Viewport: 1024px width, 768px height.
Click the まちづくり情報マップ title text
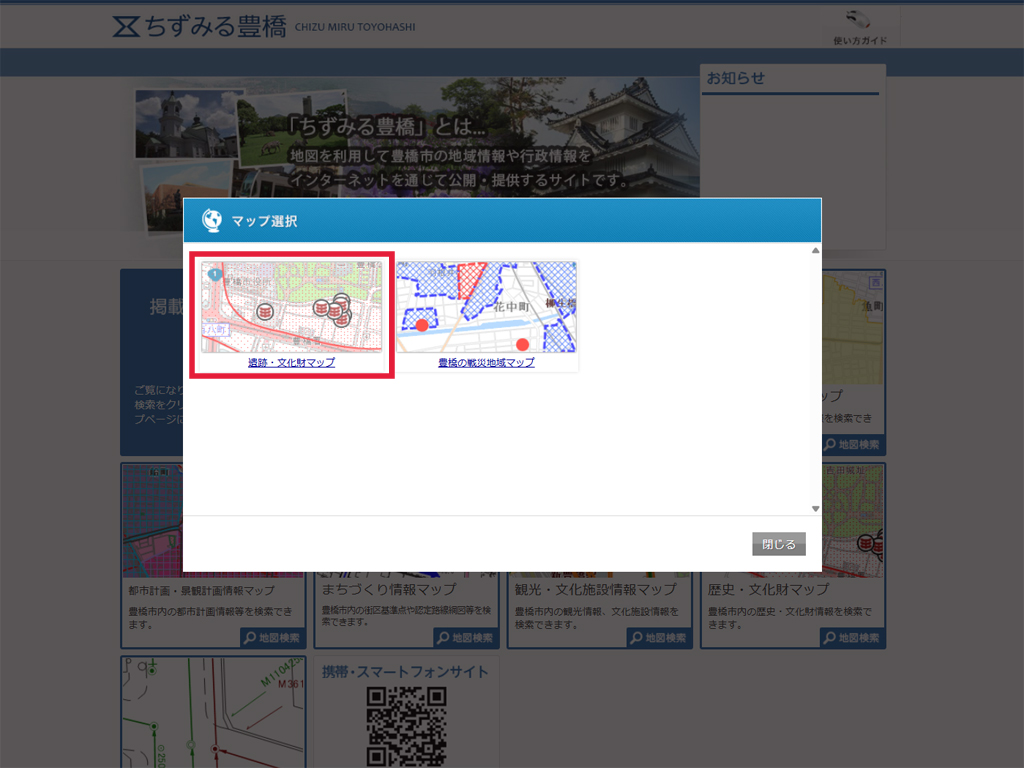389,590
